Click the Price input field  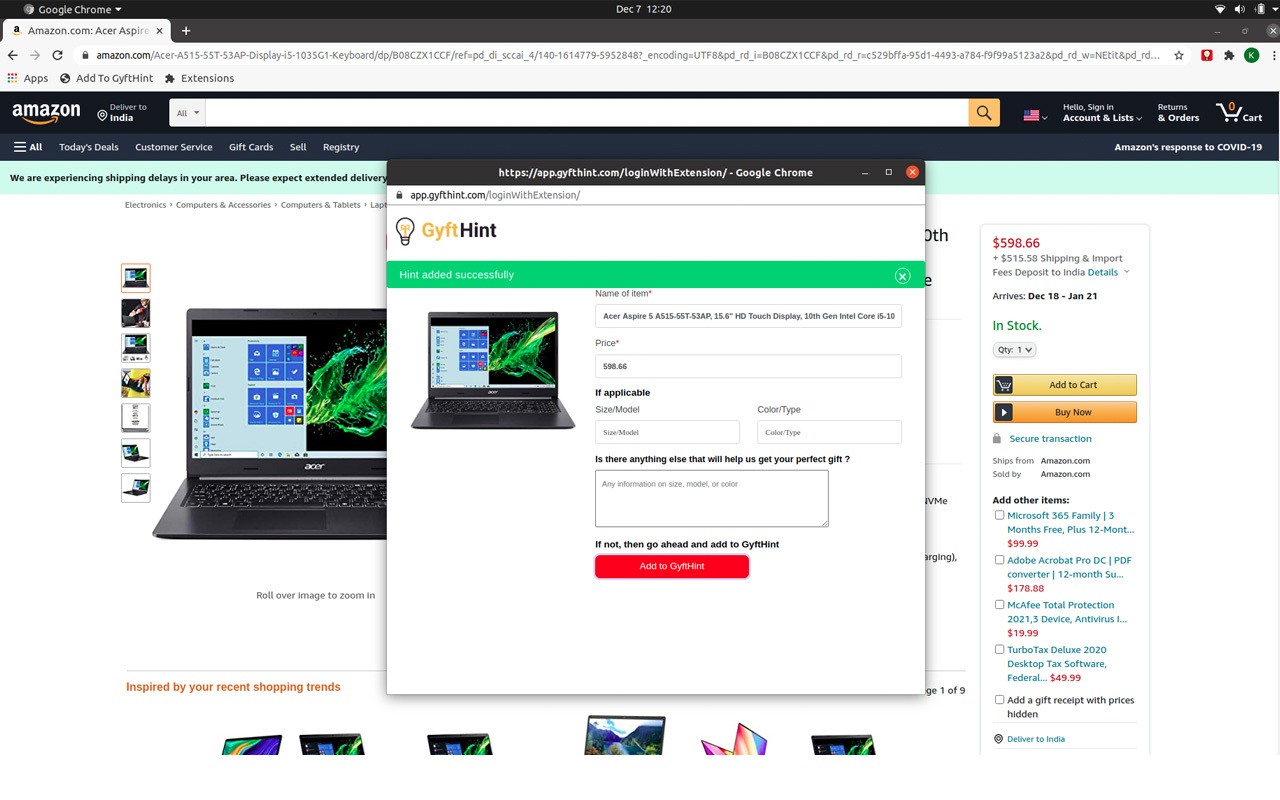coord(748,366)
